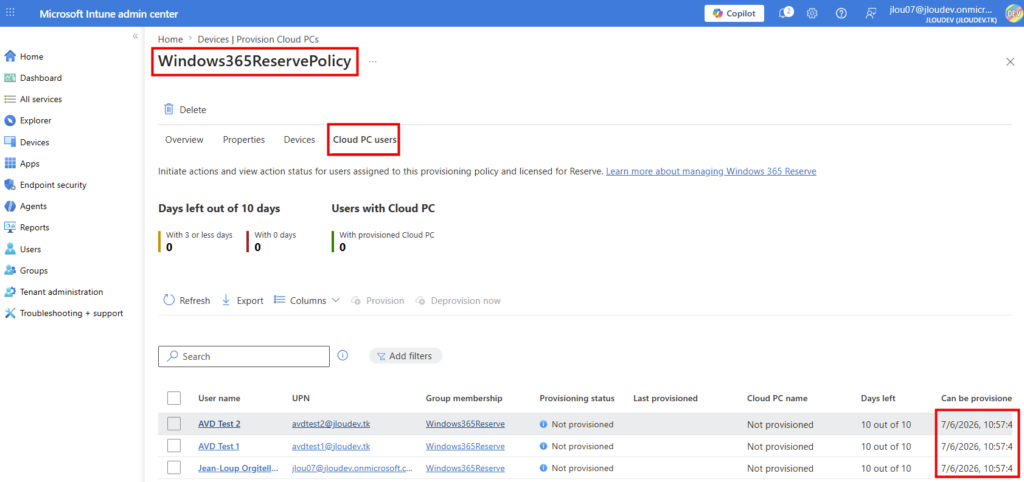Check the AVD Test 1 row checkbox
The image size is (1024, 482).
pos(174,445)
